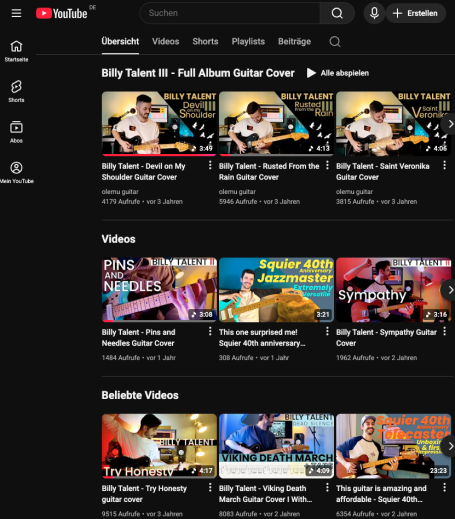Click Viking Death March Guitar Cover title
The width and height of the screenshot is (455, 519).
pyautogui.click(x=266, y=494)
